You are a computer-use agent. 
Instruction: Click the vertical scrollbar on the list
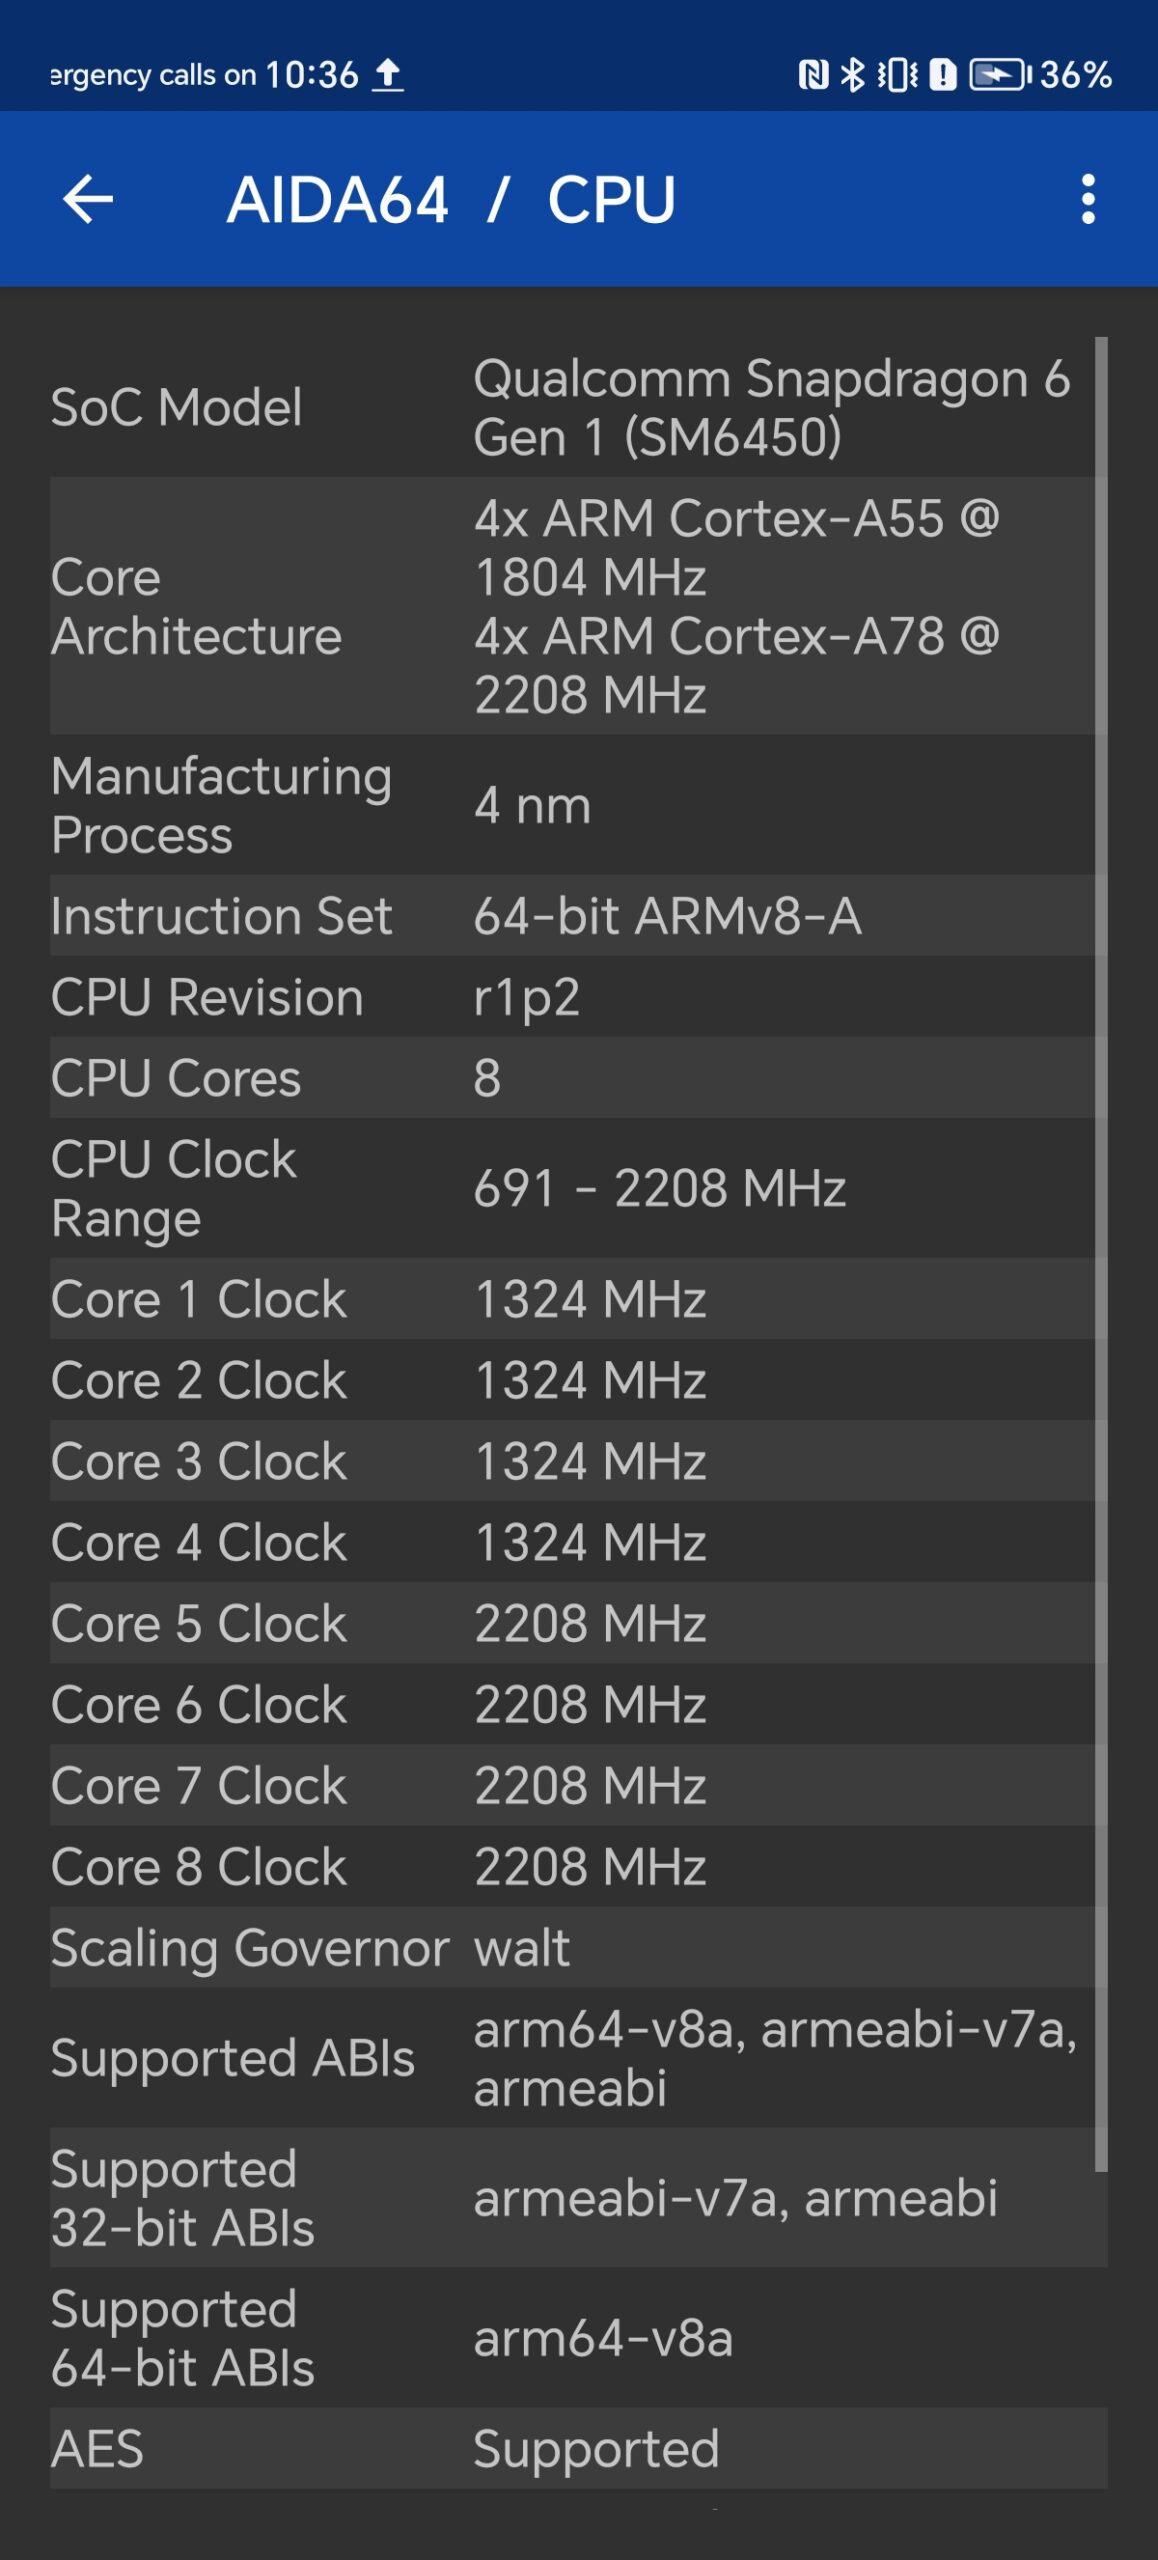tap(1101, 1250)
